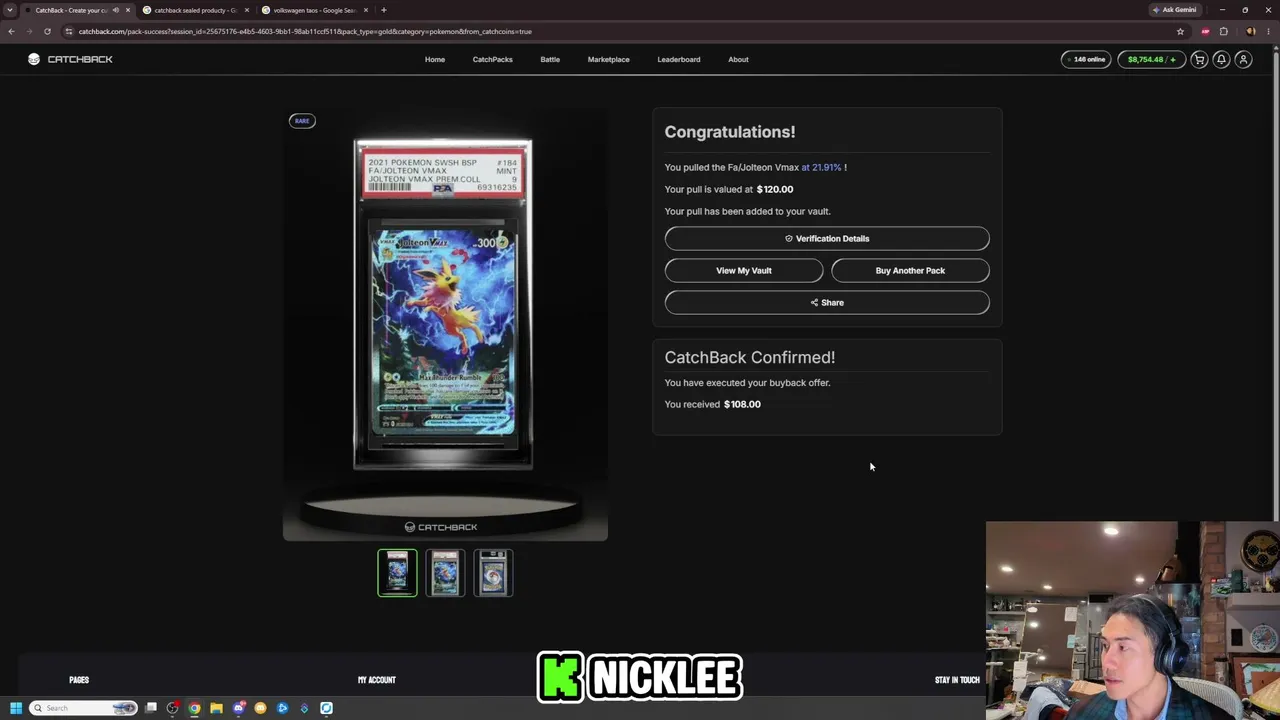
Task: Click the CatchBack Confirmed! heading
Action: tap(750, 357)
